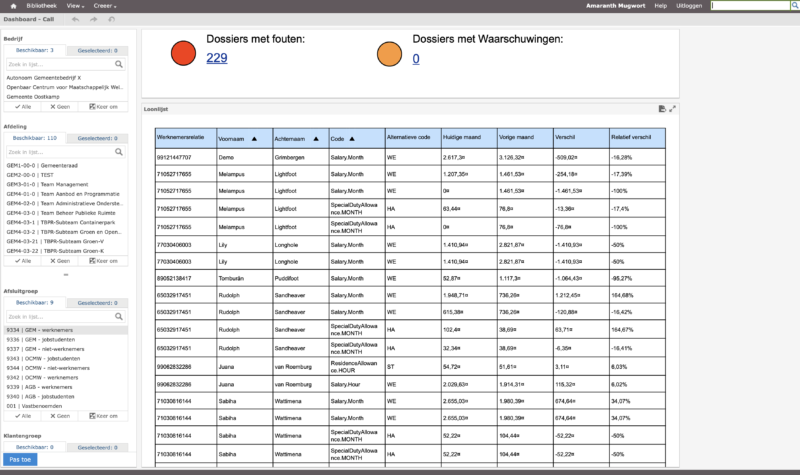Click the Bedrijf list search icon
The image size is (800, 475).
click(x=118, y=63)
